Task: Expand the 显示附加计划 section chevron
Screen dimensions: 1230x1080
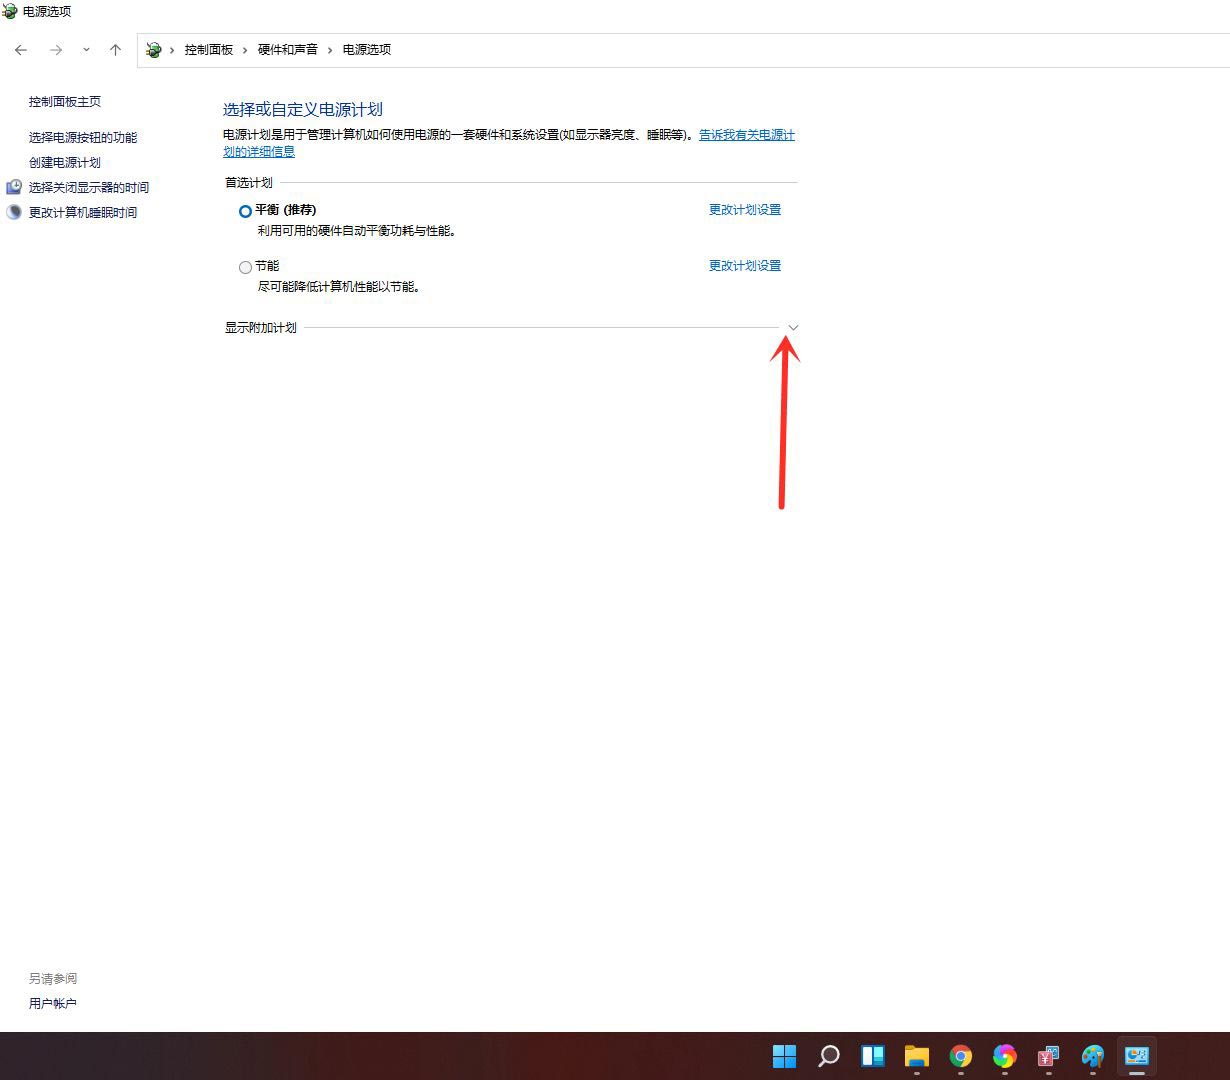Action: click(x=793, y=327)
